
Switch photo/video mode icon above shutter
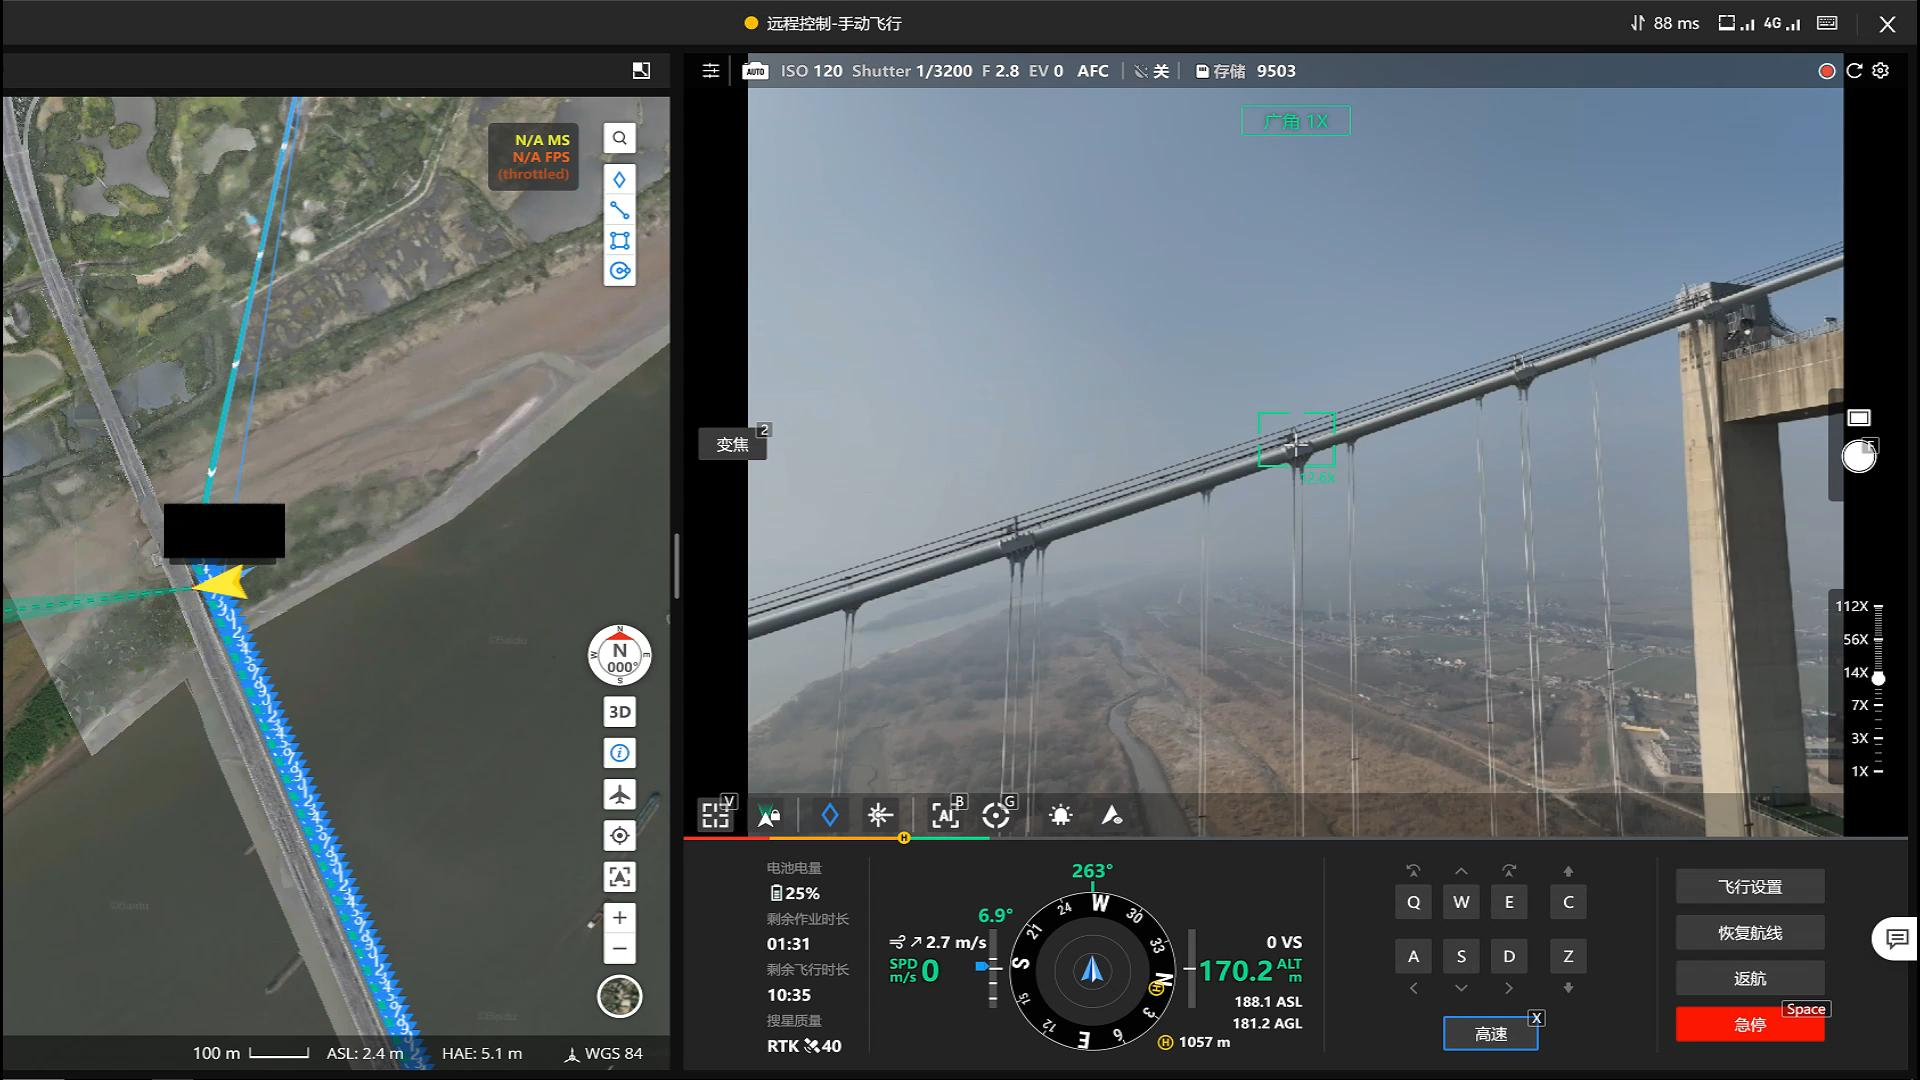1859,417
